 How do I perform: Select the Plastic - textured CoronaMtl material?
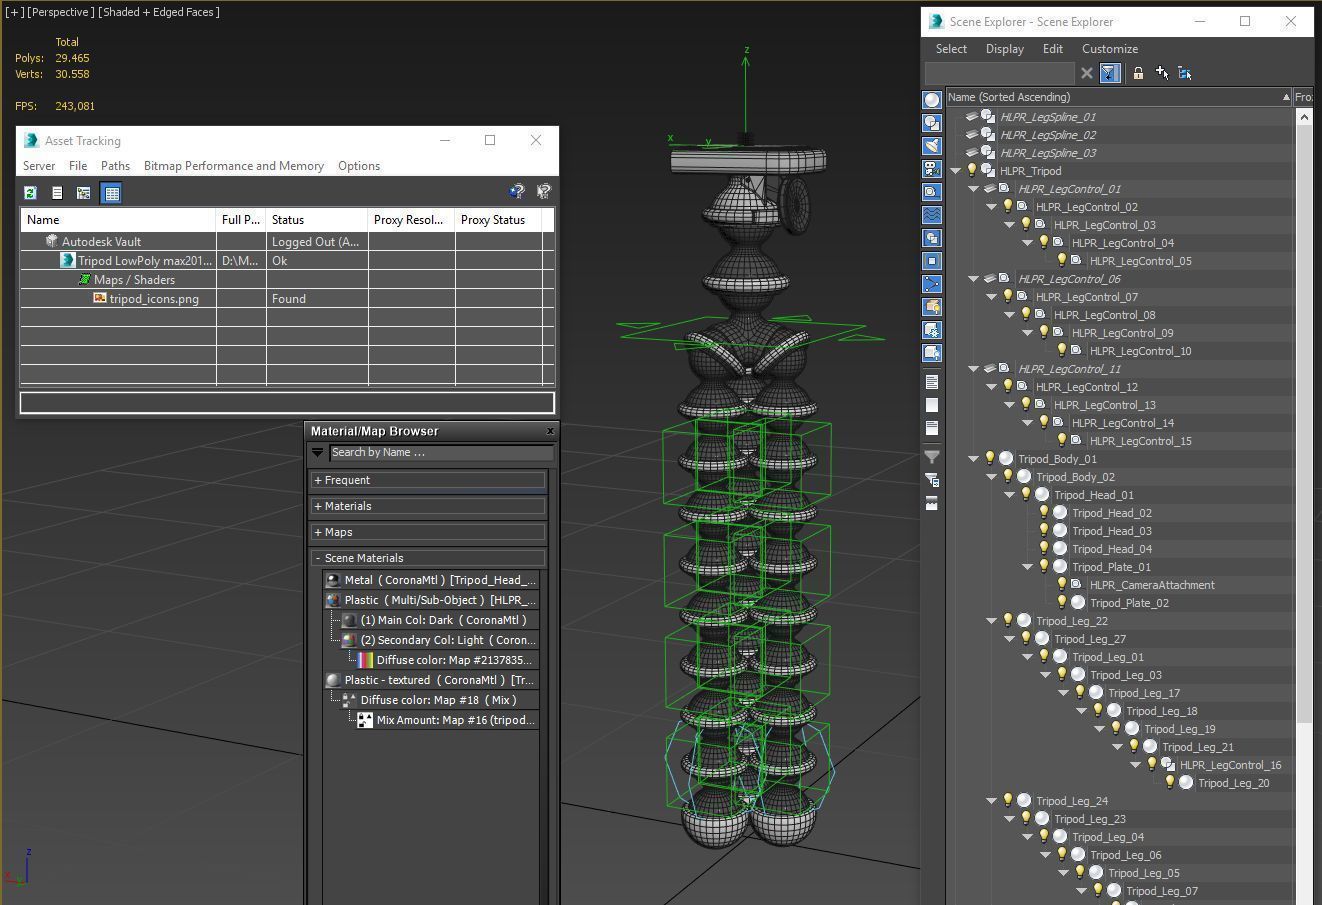tap(431, 680)
